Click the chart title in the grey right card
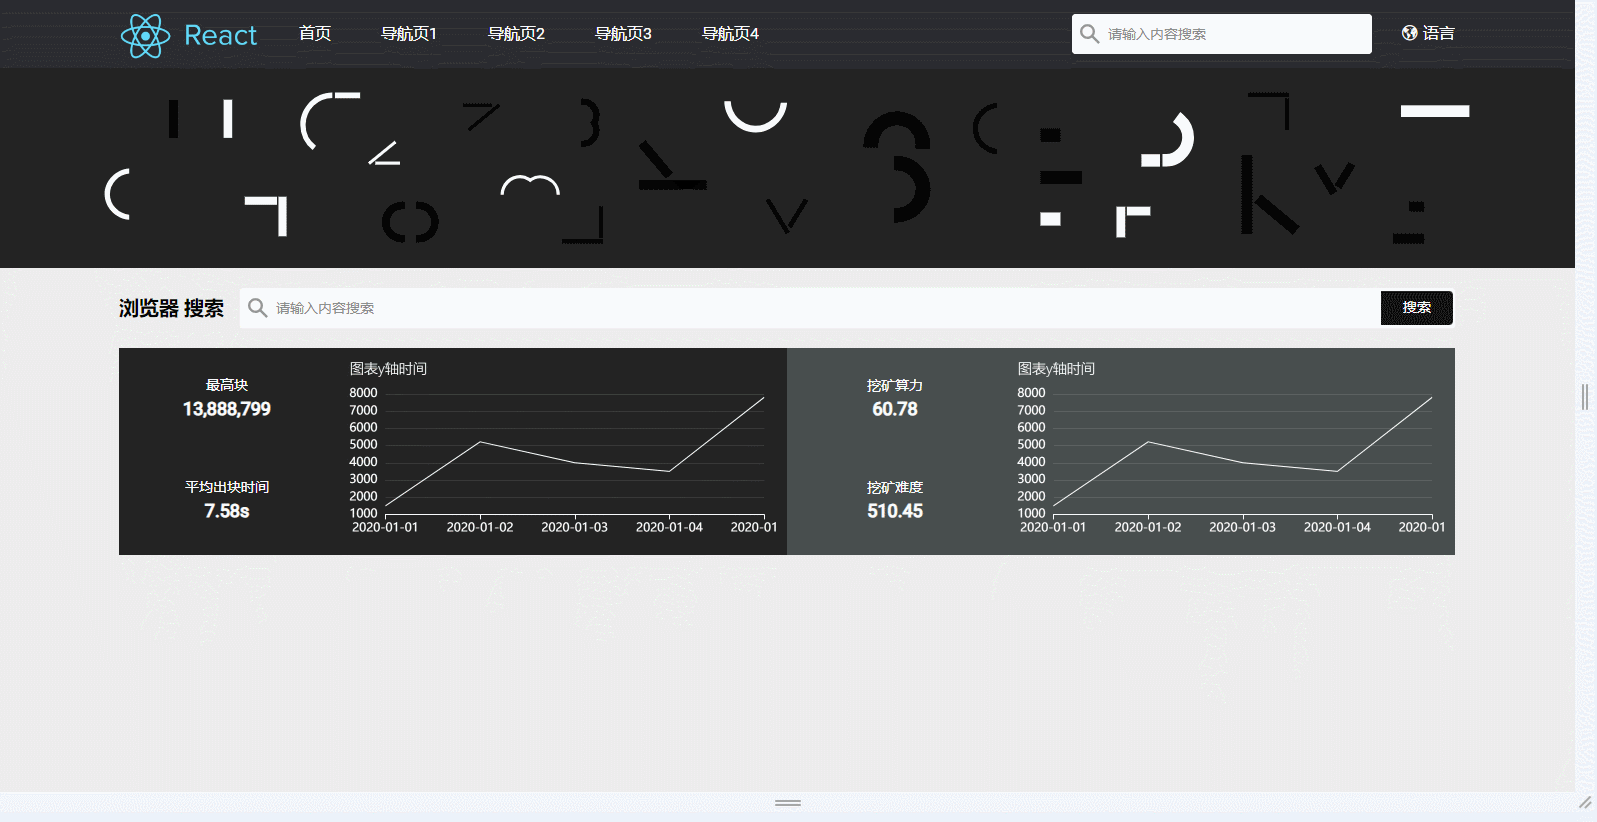The height and width of the screenshot is (822, 1597). pos(1056,369)
